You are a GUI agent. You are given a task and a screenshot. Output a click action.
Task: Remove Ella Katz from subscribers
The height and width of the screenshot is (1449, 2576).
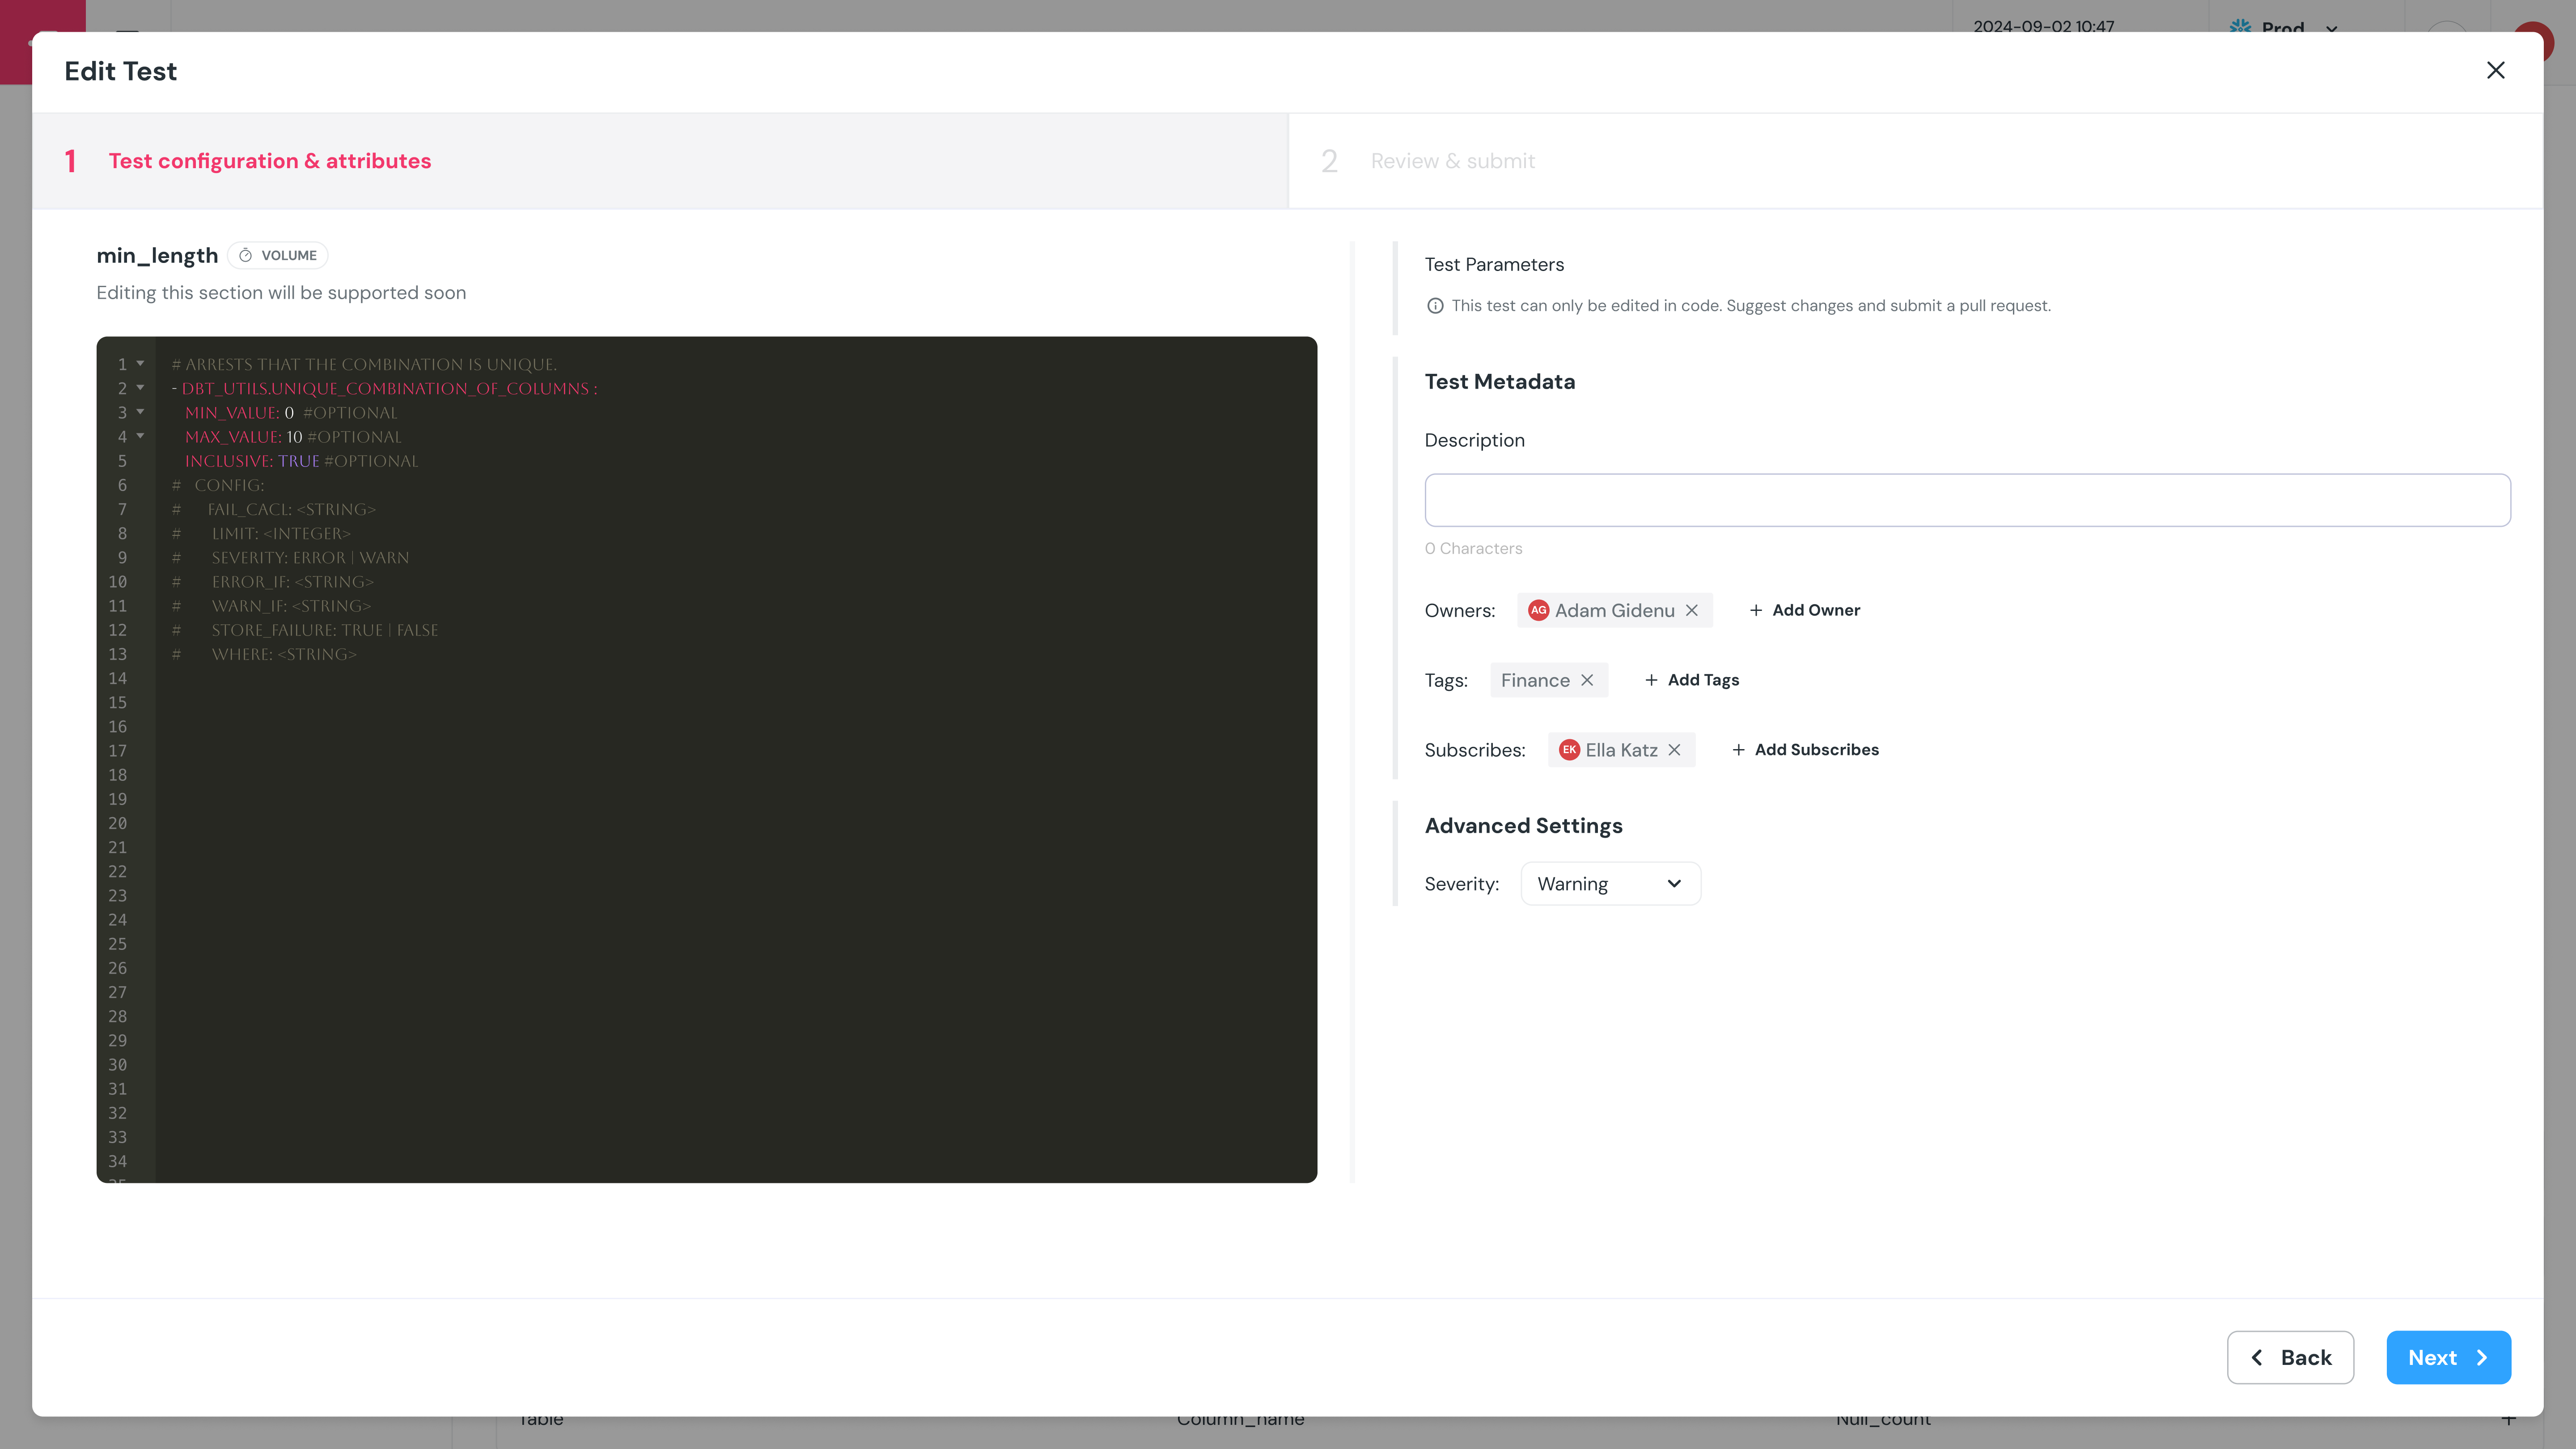point(1674,750)
